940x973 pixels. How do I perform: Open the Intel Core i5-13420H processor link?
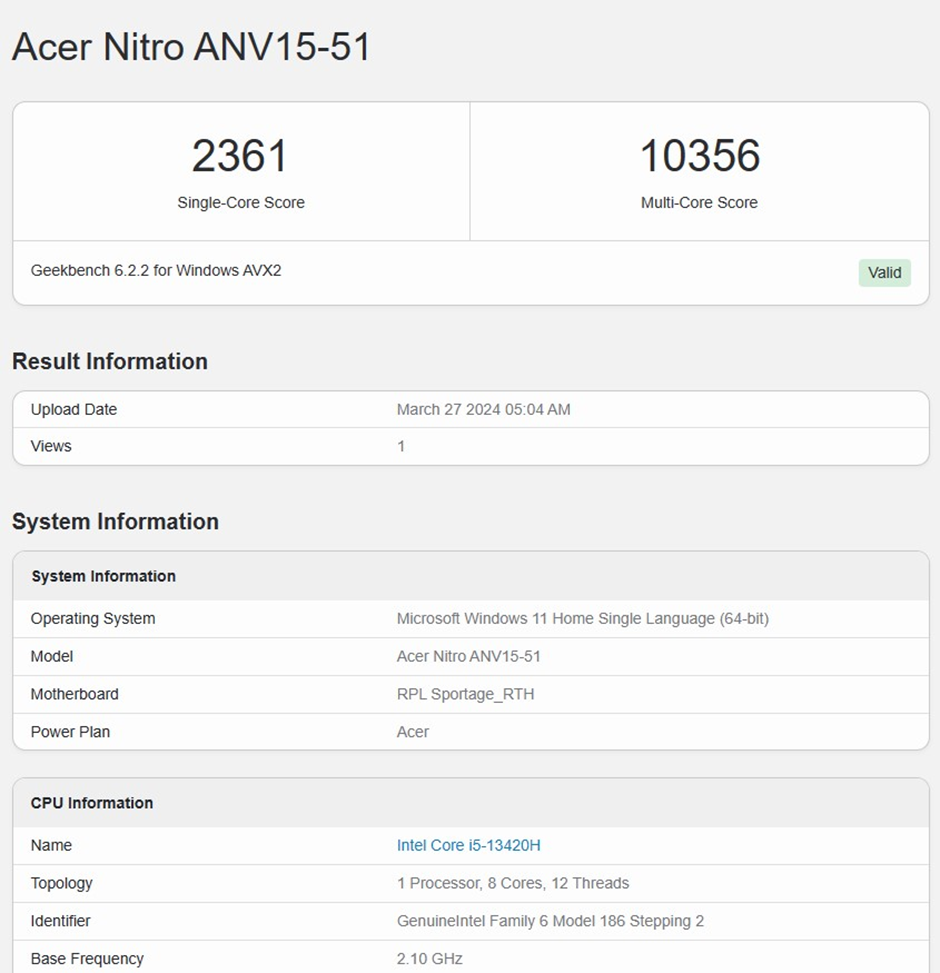468,845
